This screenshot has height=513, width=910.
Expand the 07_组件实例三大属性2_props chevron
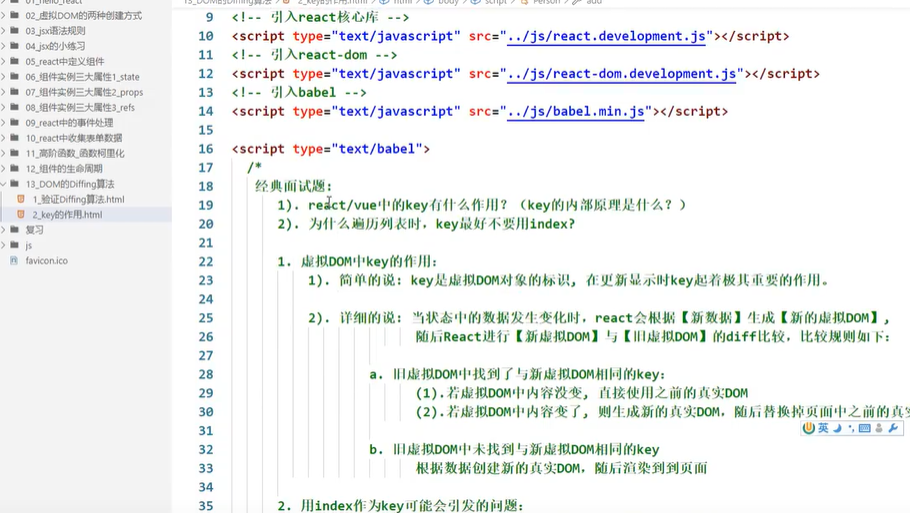click(3, 92)
